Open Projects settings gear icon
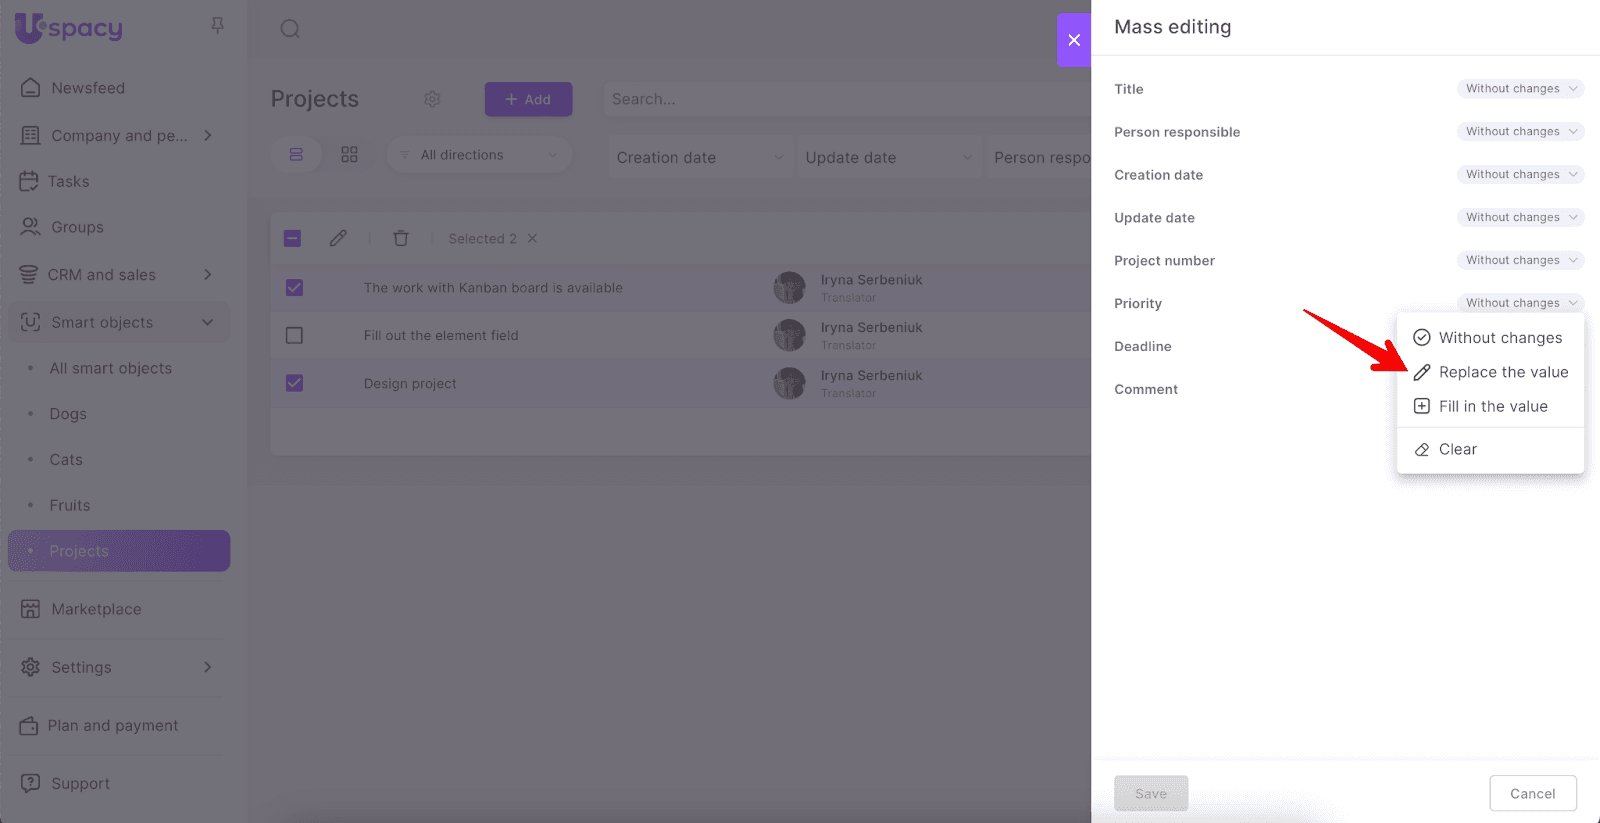1600x823 pixels. tap(432, 99)
